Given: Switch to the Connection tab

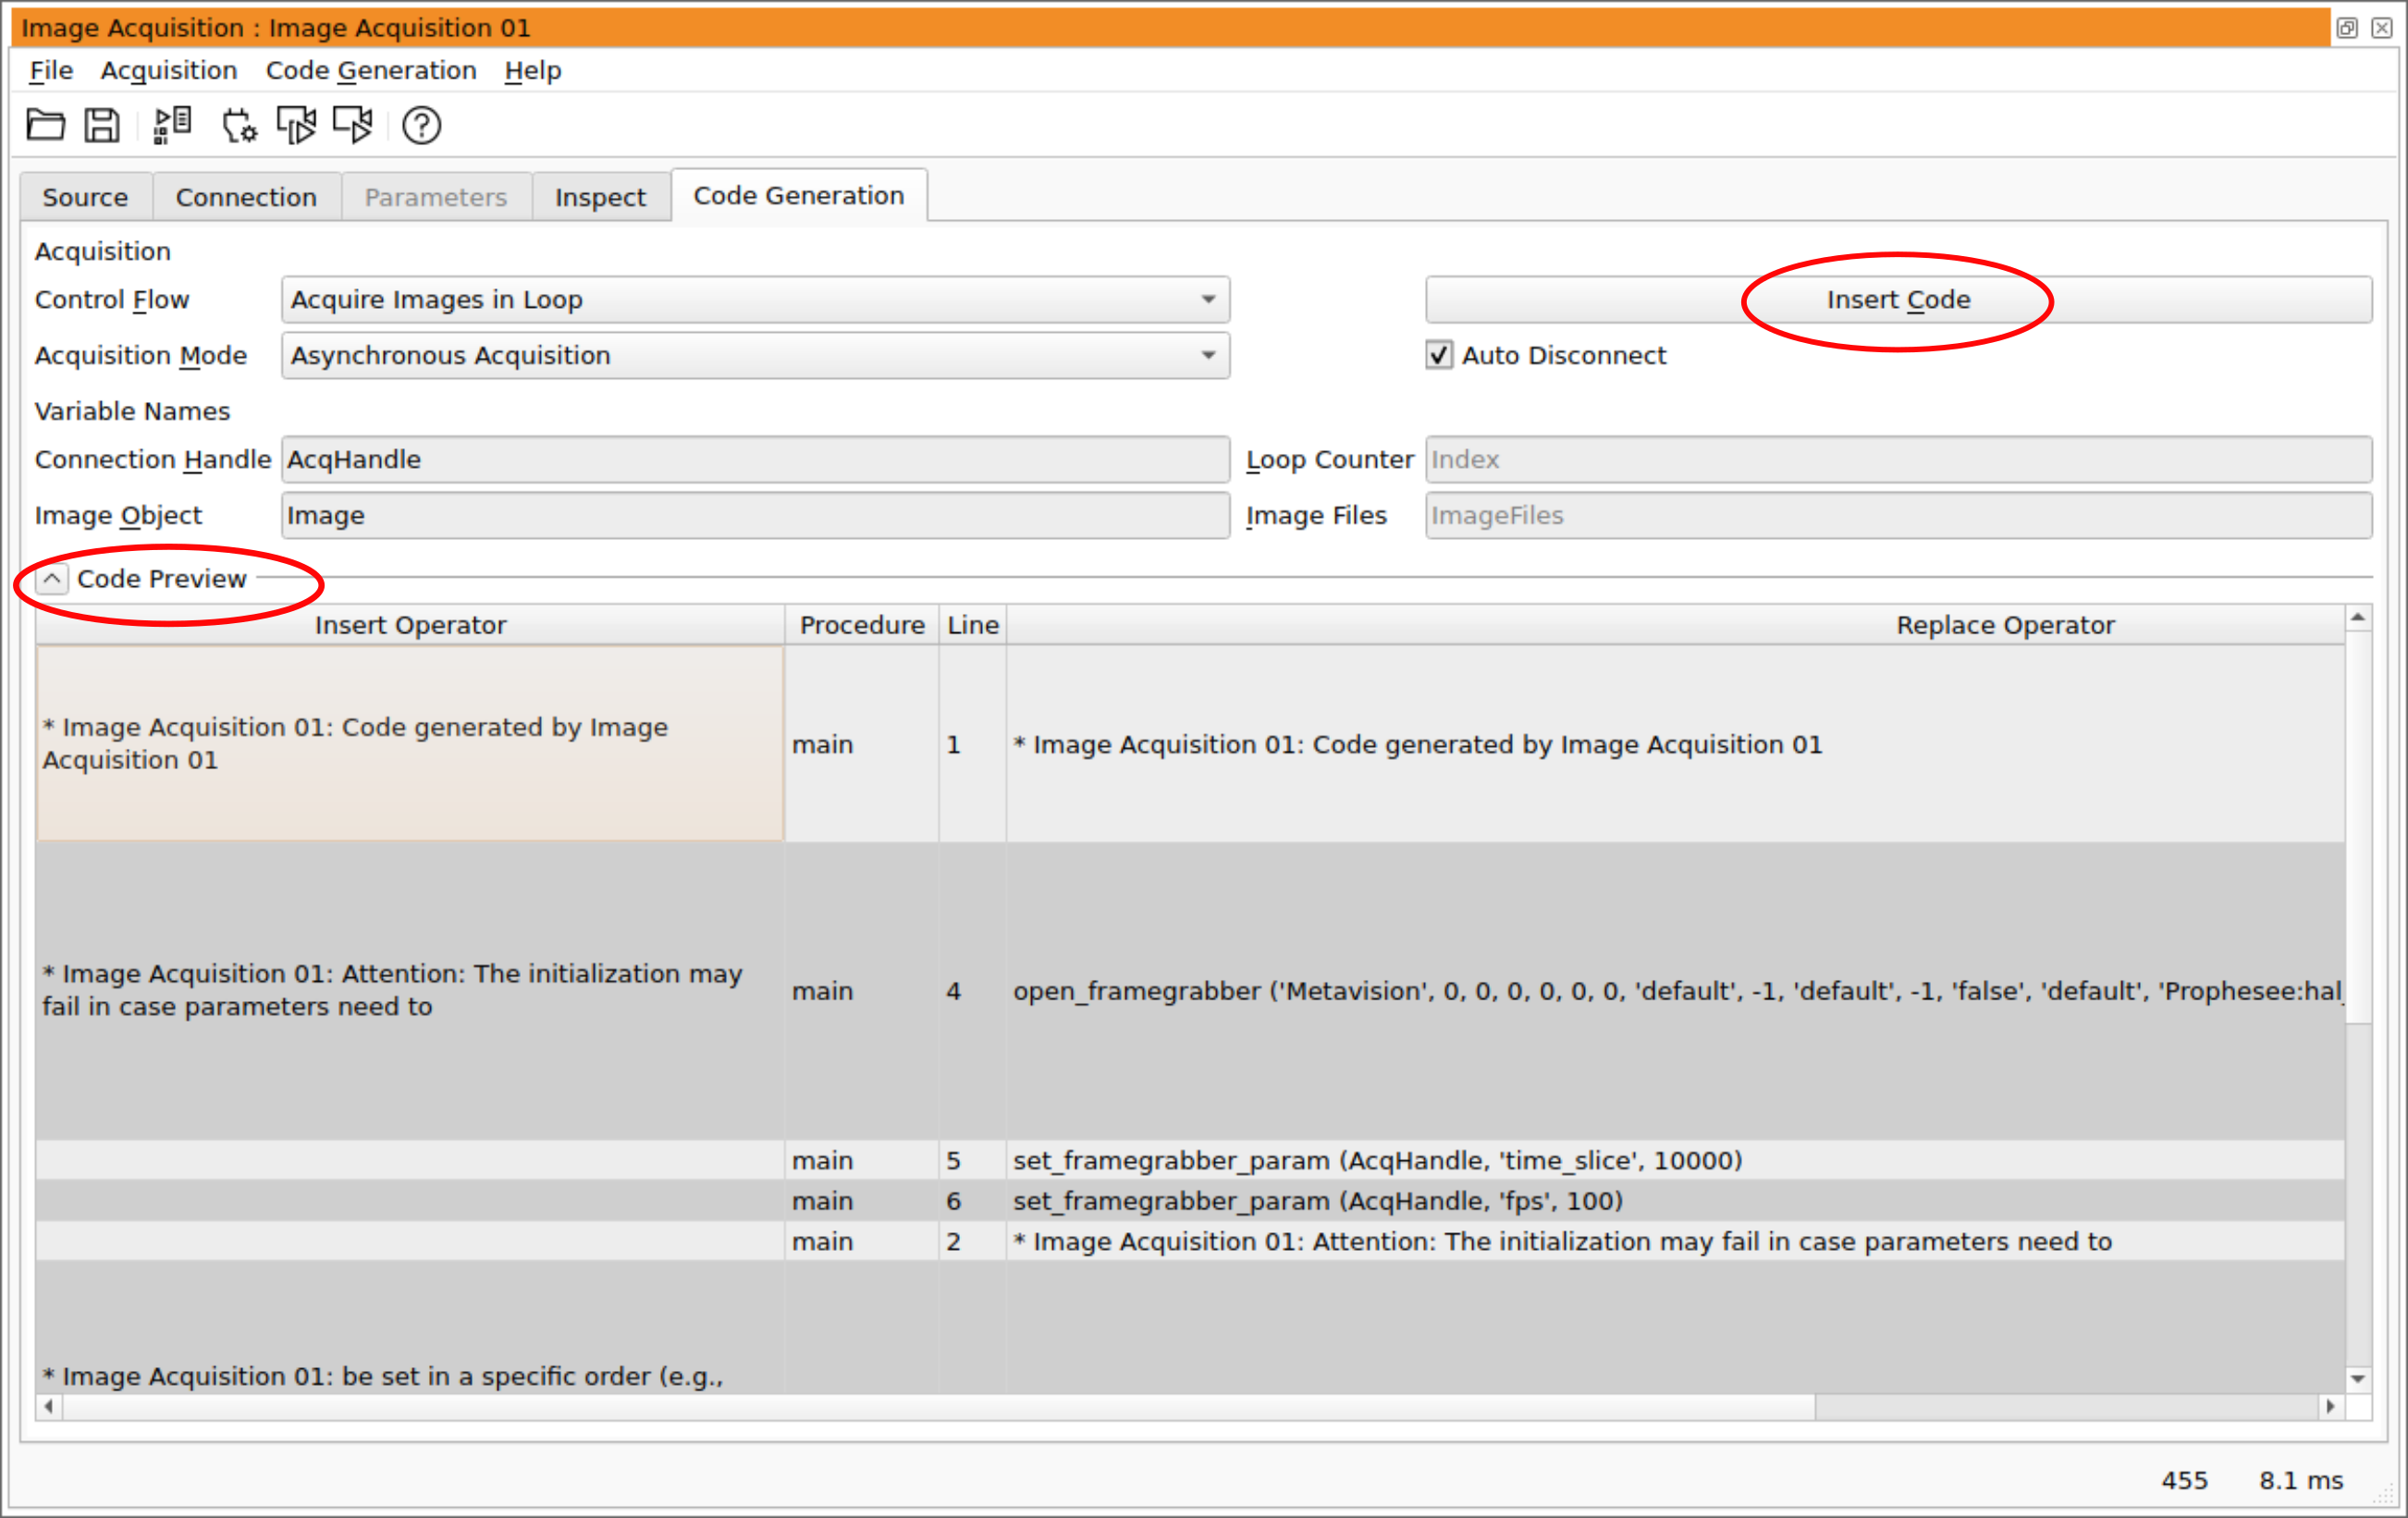Looking at the screenshot, I should tap(246, 197).
